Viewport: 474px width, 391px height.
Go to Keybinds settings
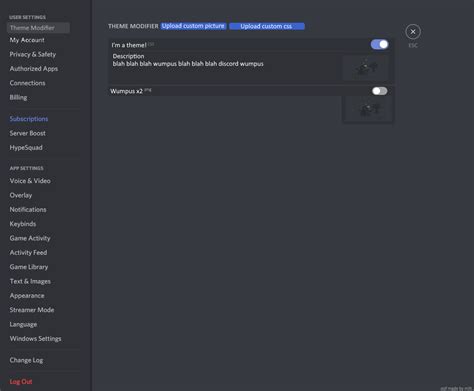pos(23,224)
